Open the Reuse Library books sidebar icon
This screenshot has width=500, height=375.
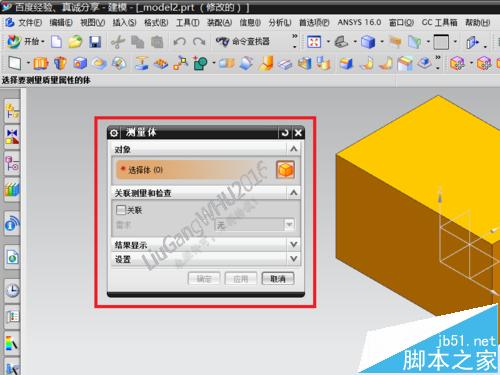(12, 189)
